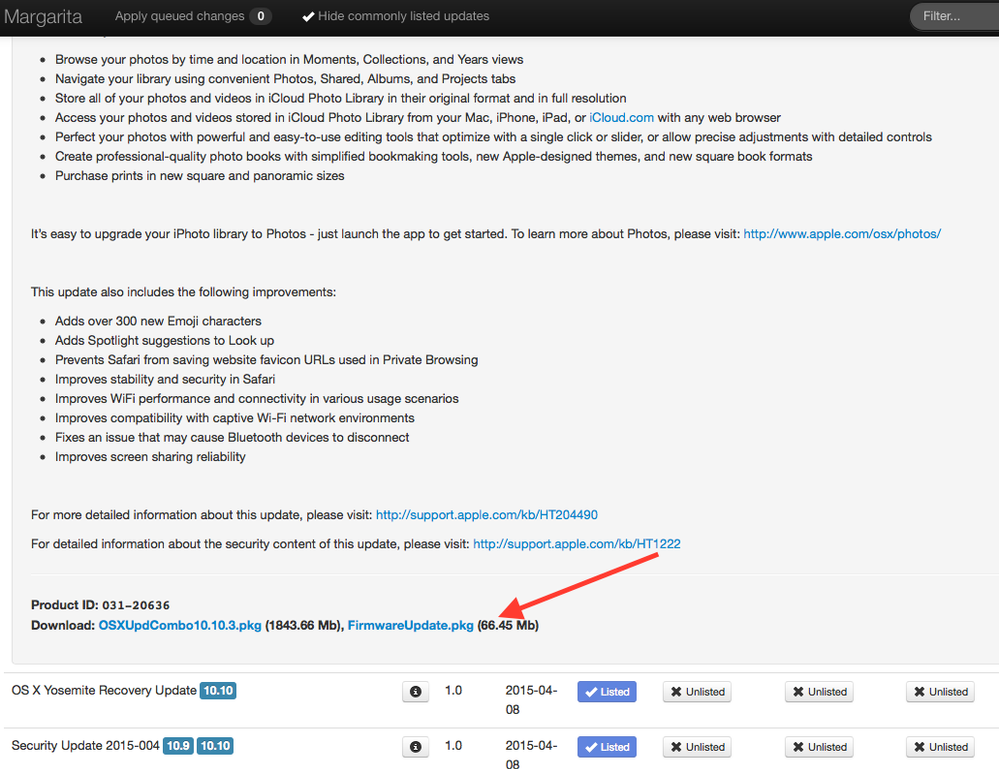This screenshot has height=769, width=999.
Task: Click "Adds Spotlight suggestions to Look up"
Action: pyautogui.click(x=164, y=340)
